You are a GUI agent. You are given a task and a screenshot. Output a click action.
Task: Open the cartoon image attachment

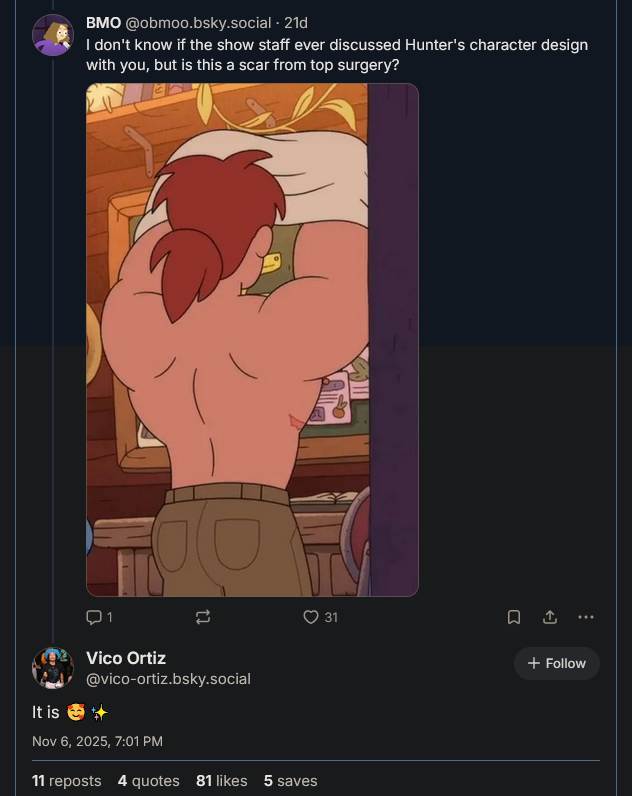(x=252, y=340)
